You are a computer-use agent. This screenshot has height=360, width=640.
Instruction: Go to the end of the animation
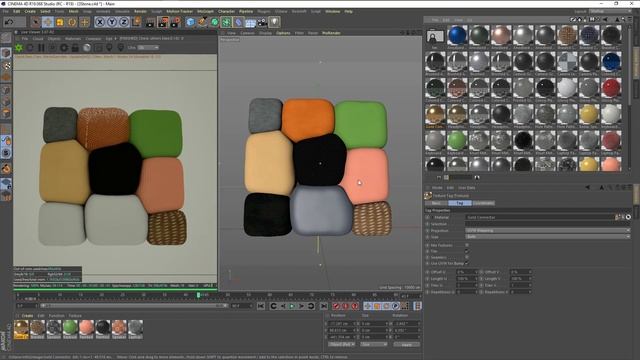(324, 306)
